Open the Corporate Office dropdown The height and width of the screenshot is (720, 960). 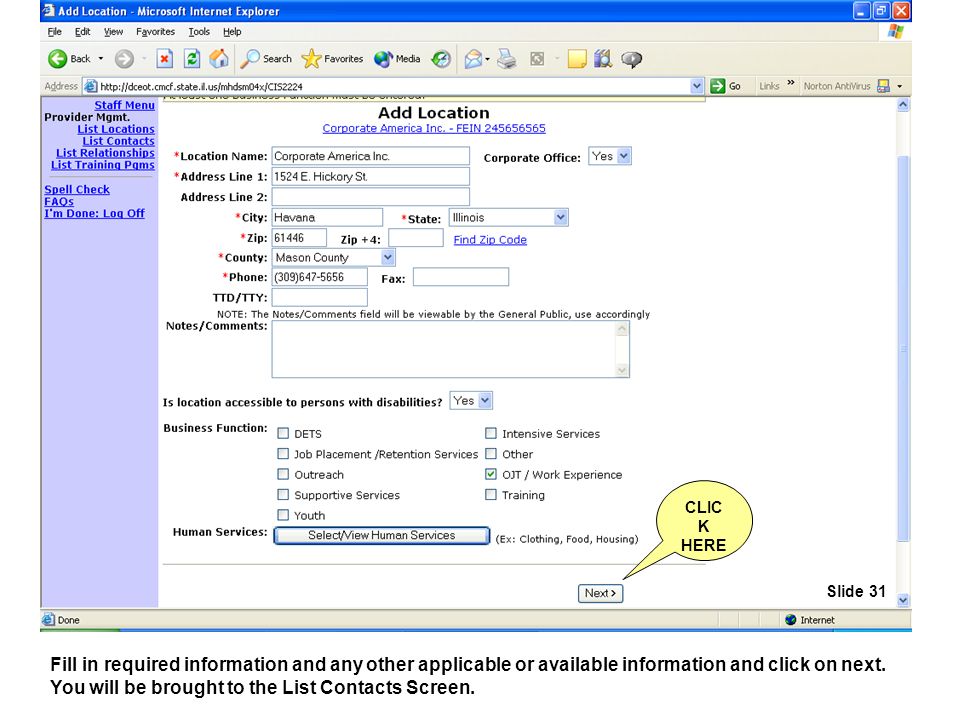610,156
